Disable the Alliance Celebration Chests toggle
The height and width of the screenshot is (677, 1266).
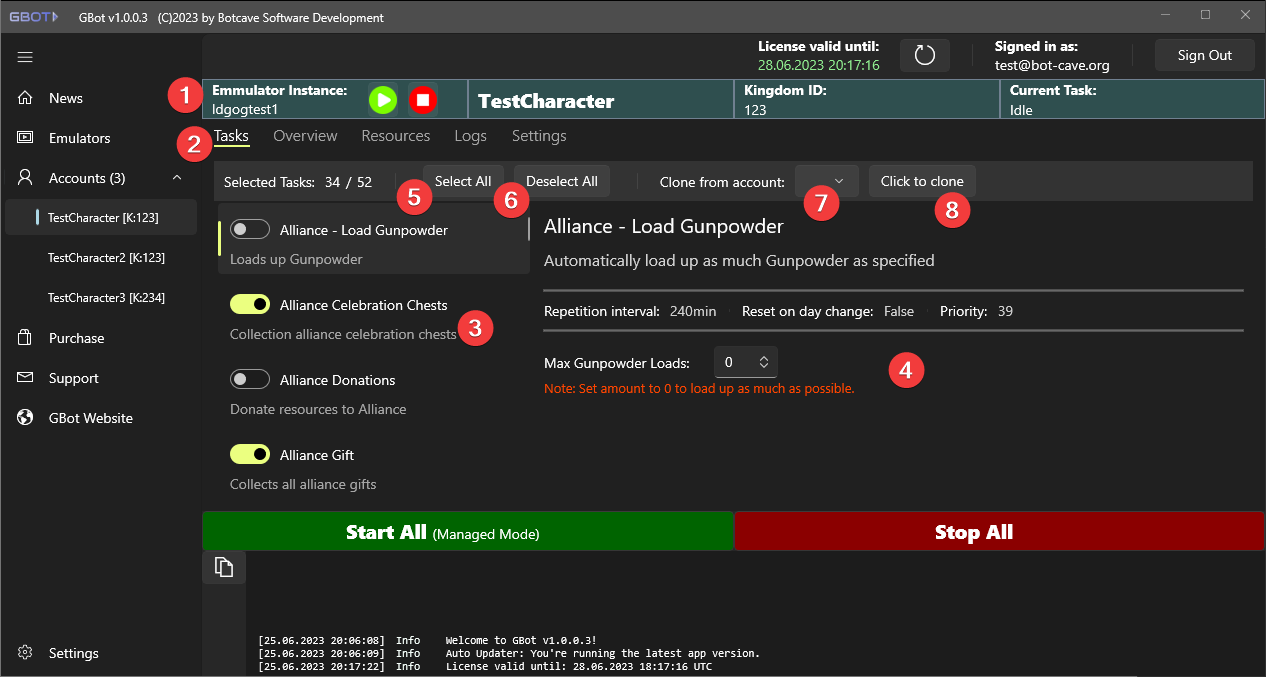[x=250, y=305]
